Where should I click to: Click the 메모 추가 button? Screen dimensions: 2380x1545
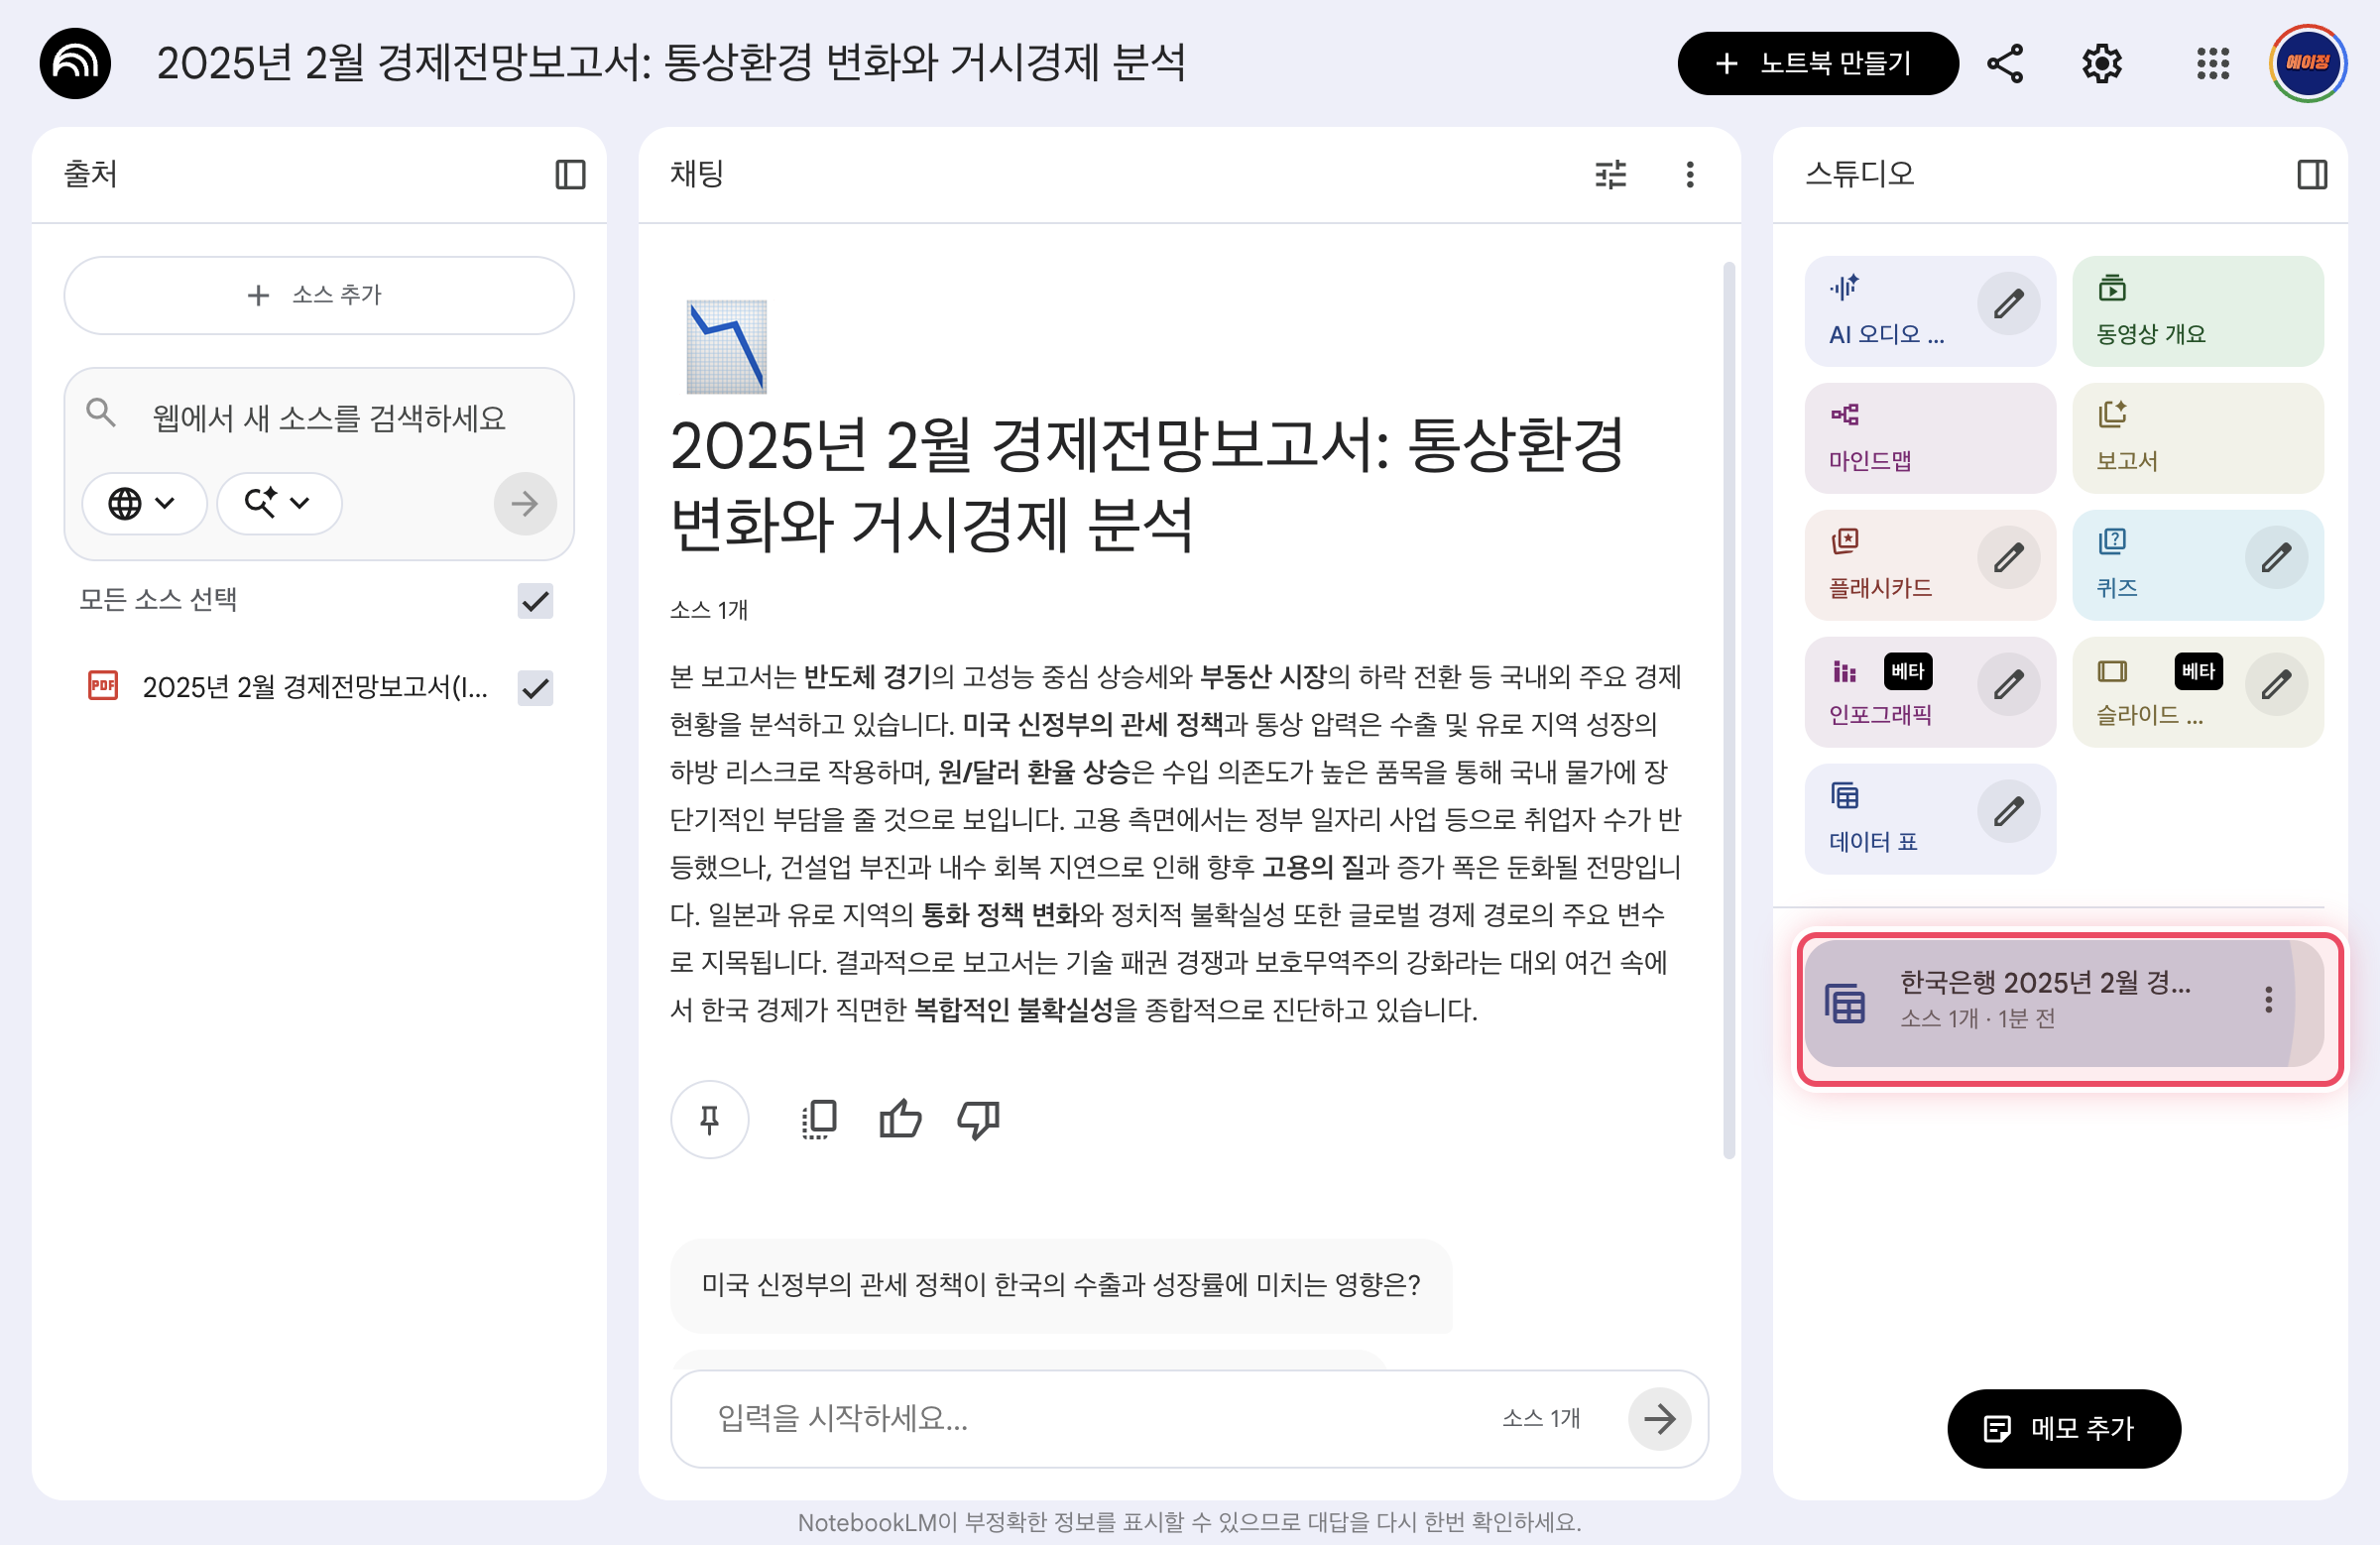pyautogui.click(x=2064, y=1429)
